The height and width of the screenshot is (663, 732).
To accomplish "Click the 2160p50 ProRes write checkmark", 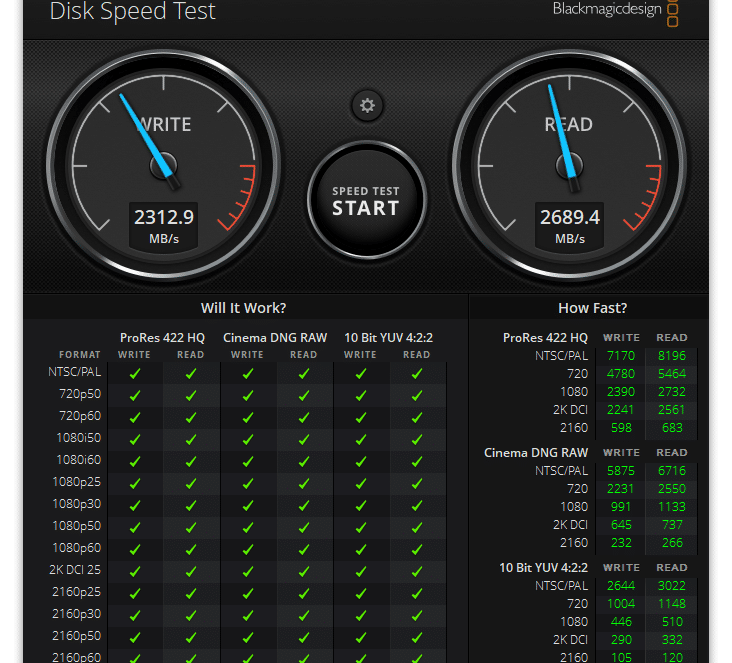I will tap(135, 637).
